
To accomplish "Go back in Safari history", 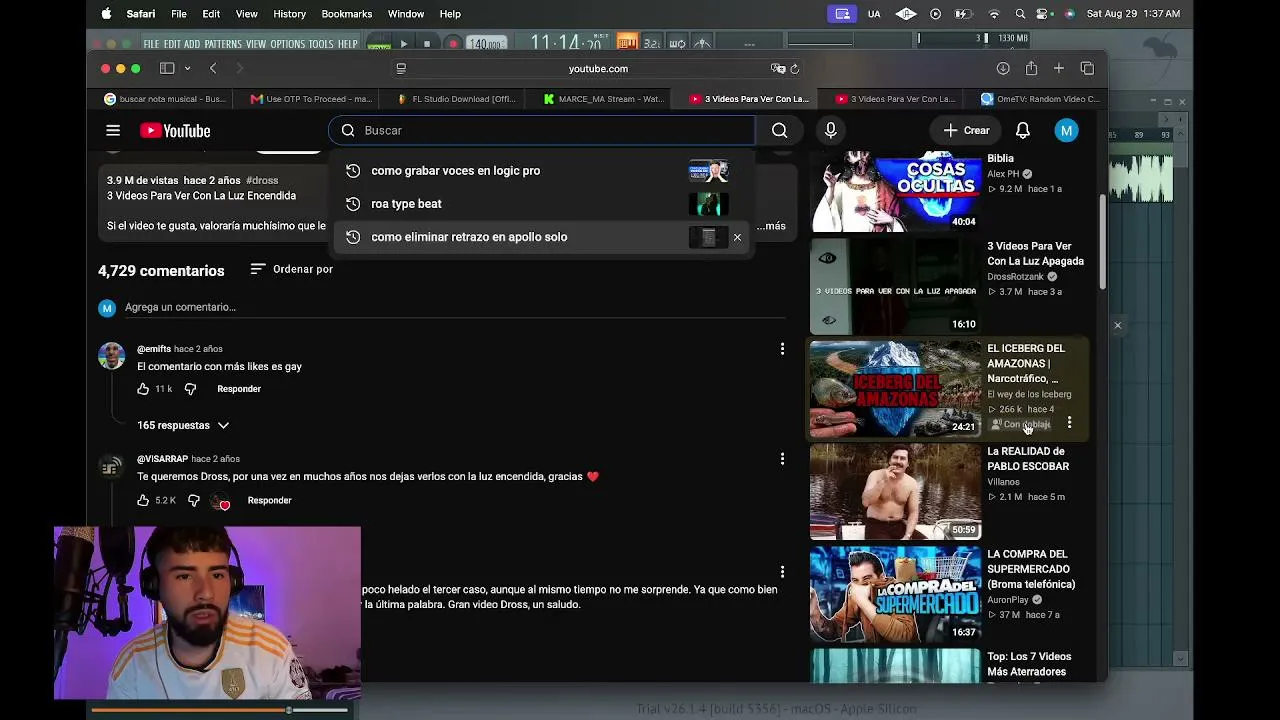I will [213, 68].
